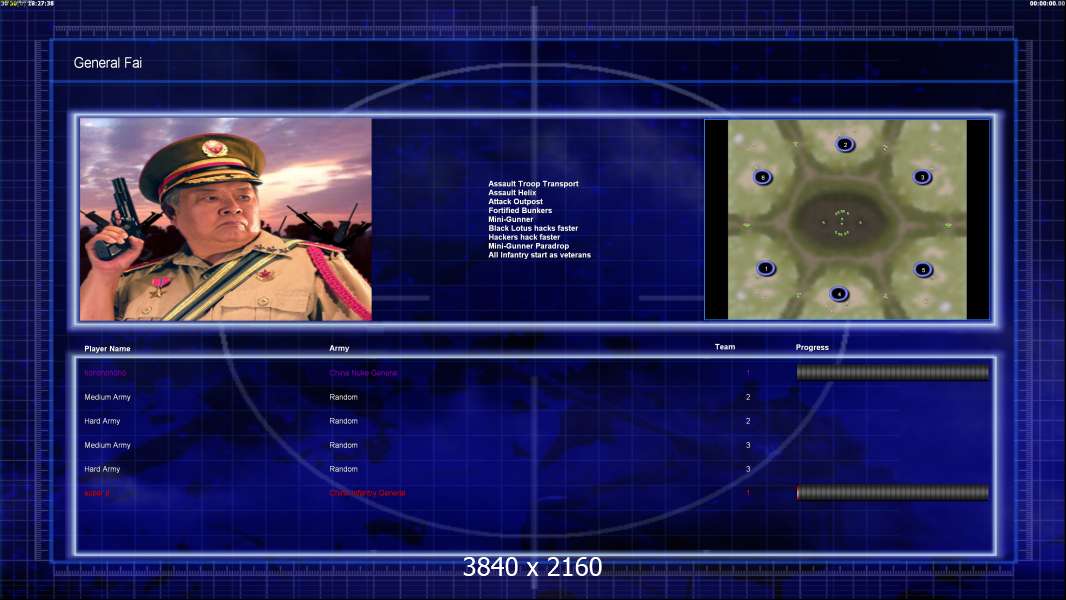Click the Hackers hack faster text
Screen dimensions: 1066x600
[x=524, y=236]
